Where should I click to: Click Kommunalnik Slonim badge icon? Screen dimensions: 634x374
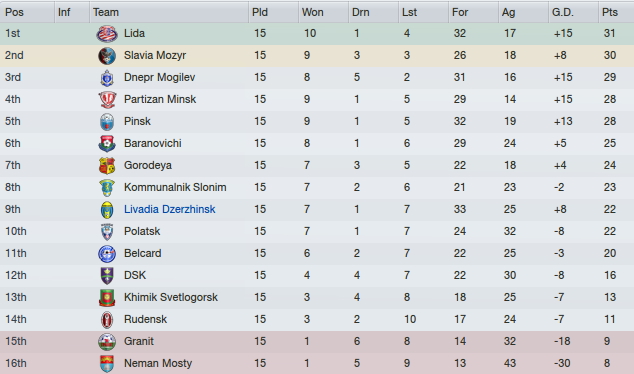point(107,188)
